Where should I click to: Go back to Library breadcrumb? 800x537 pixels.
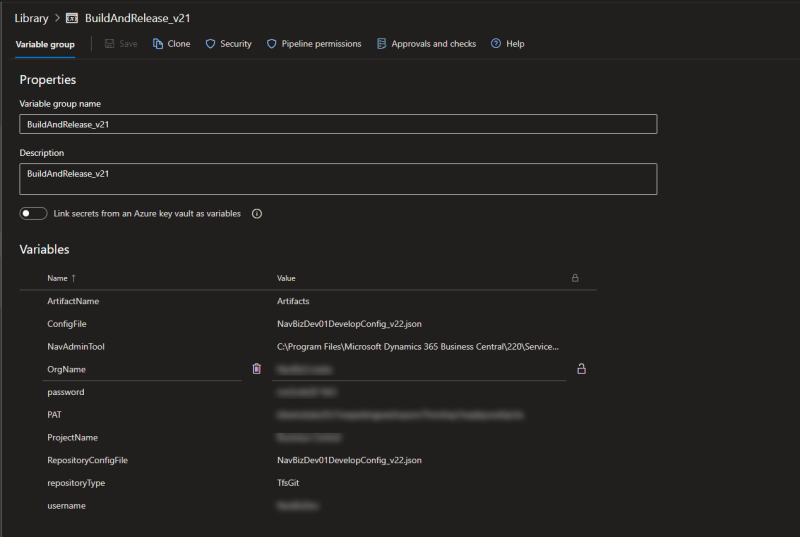click(x=31, y=18)
